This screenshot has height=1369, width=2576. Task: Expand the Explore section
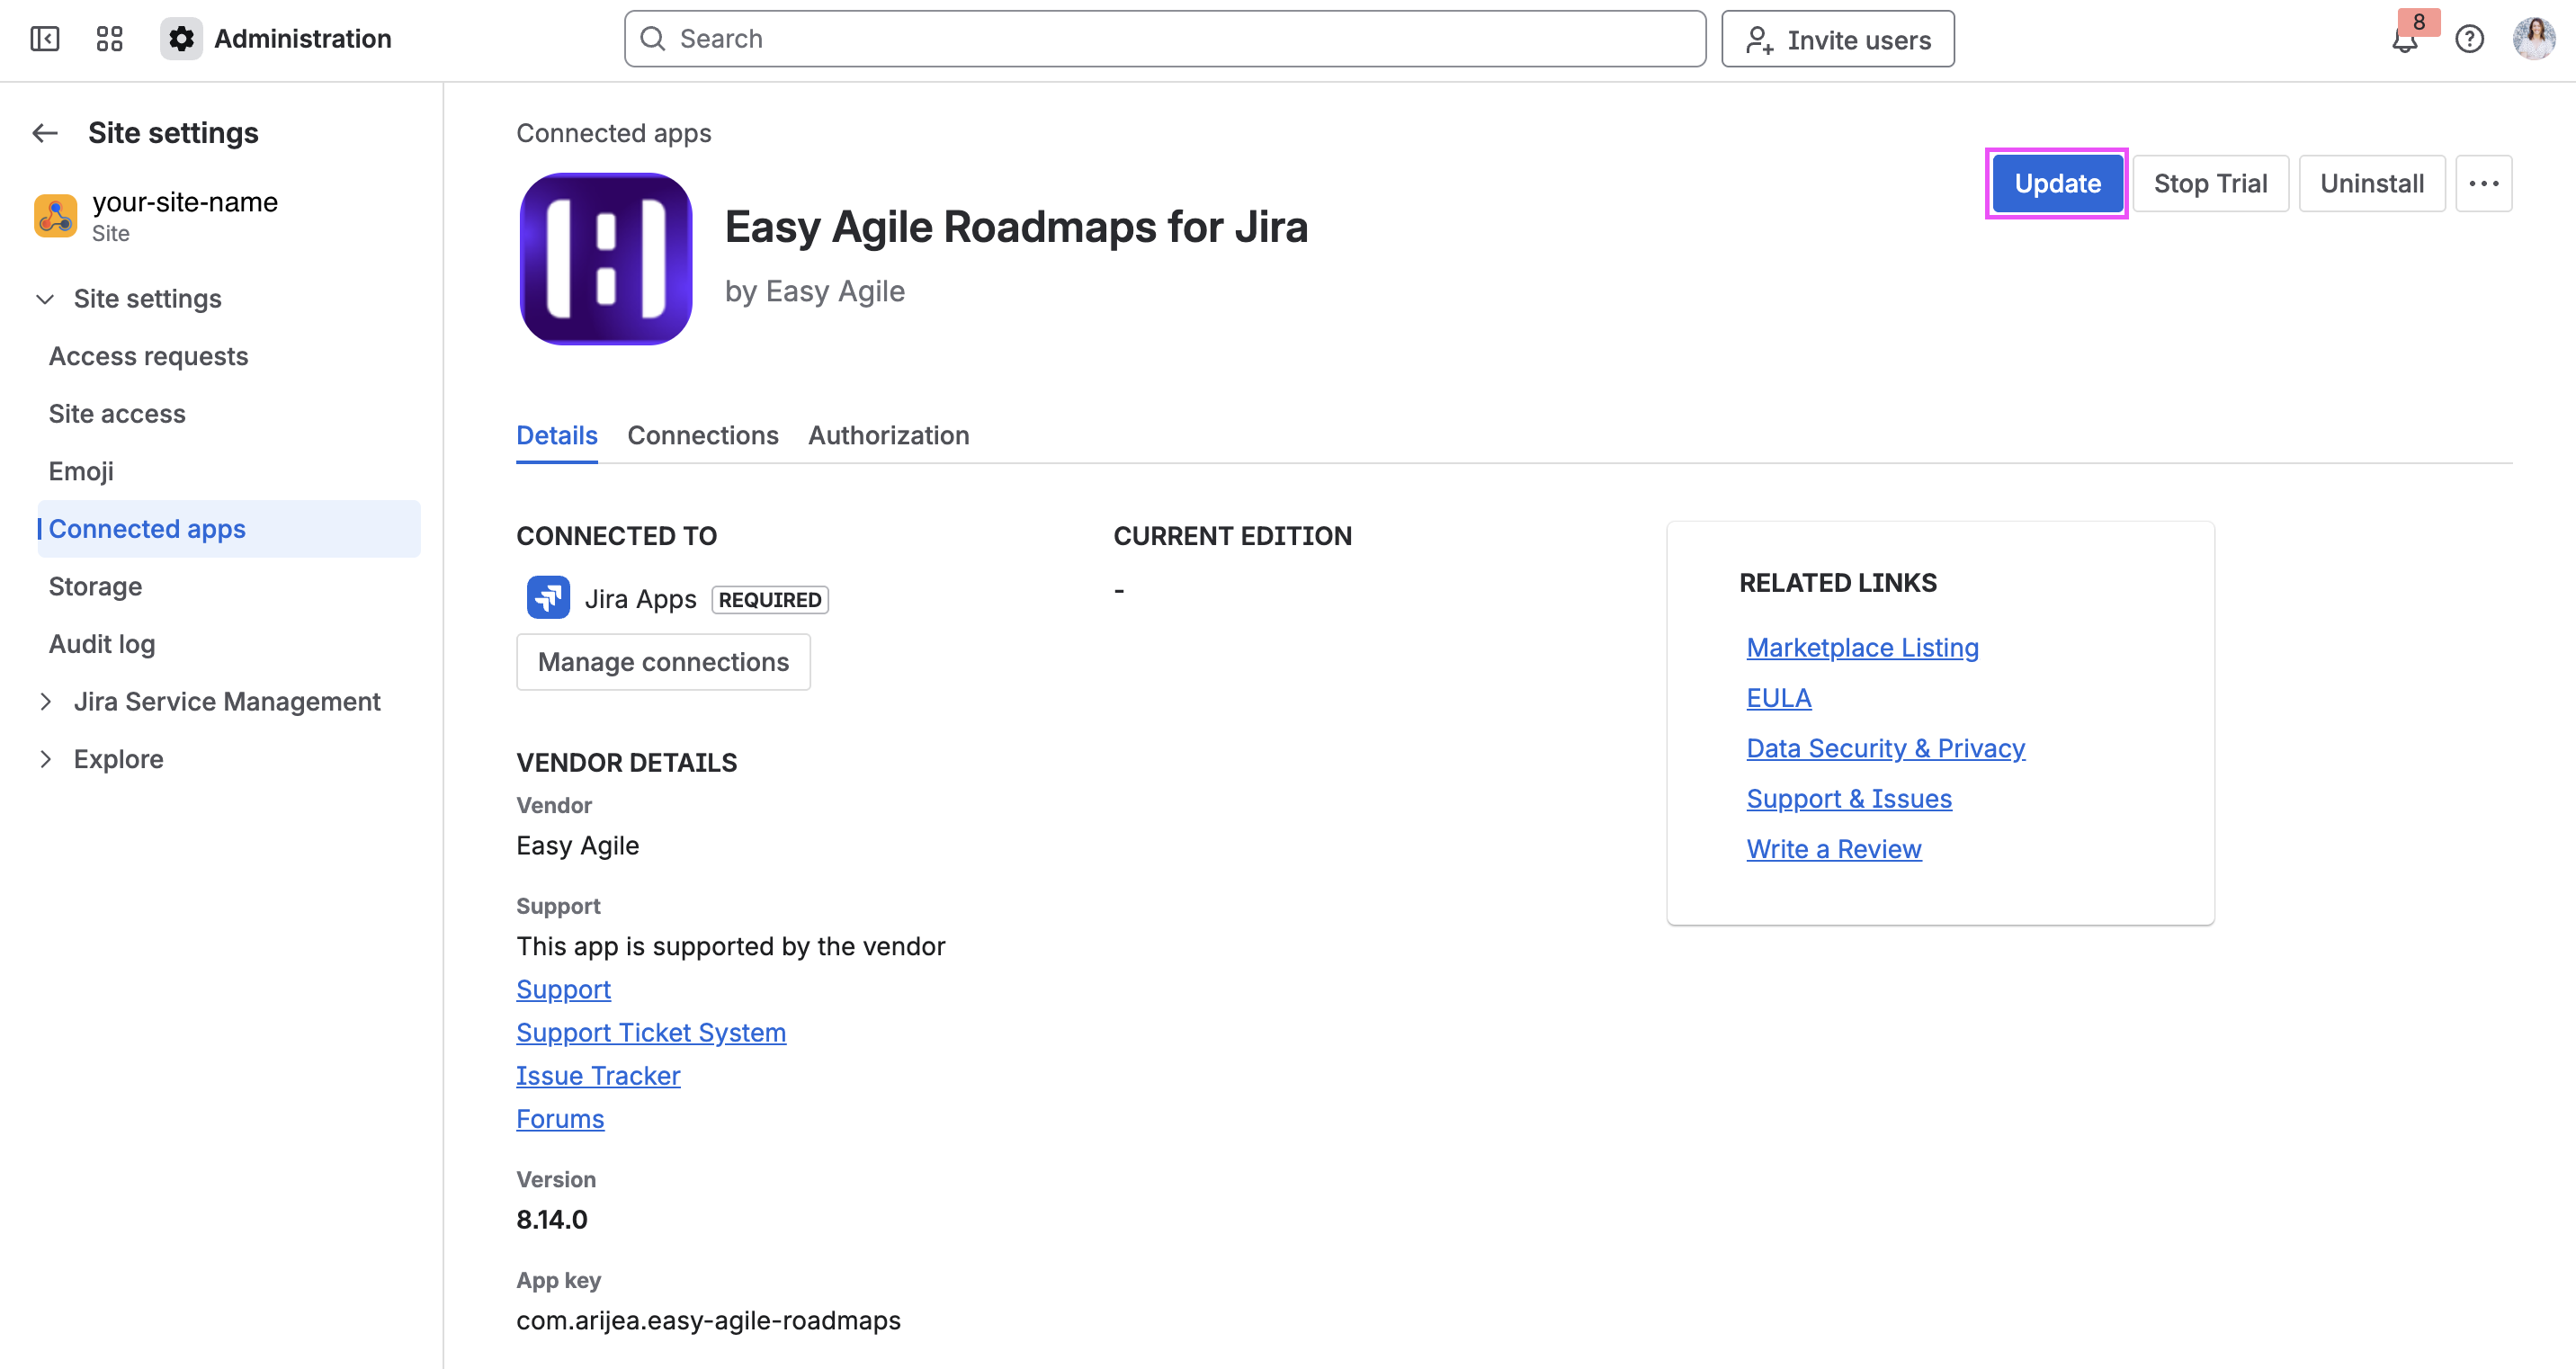point(46,758)
